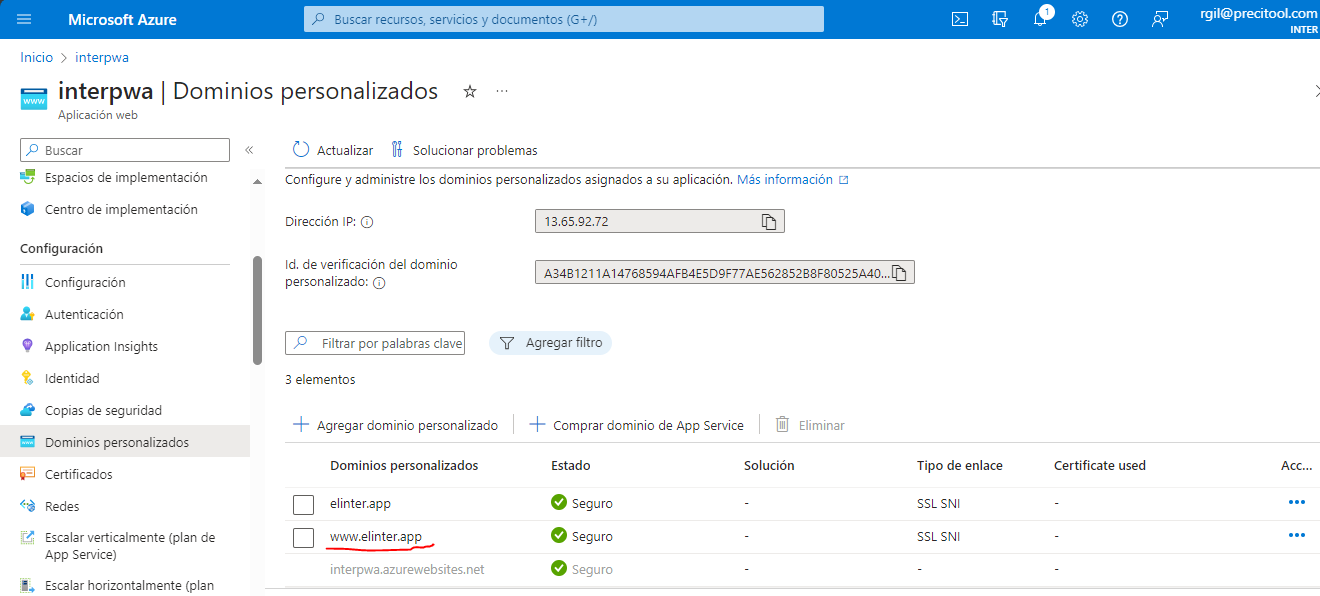The height and width of the screenshot is (596, 1320).
Task: Open context menu for www.elinter.app row
Action: pos(1297,536)
